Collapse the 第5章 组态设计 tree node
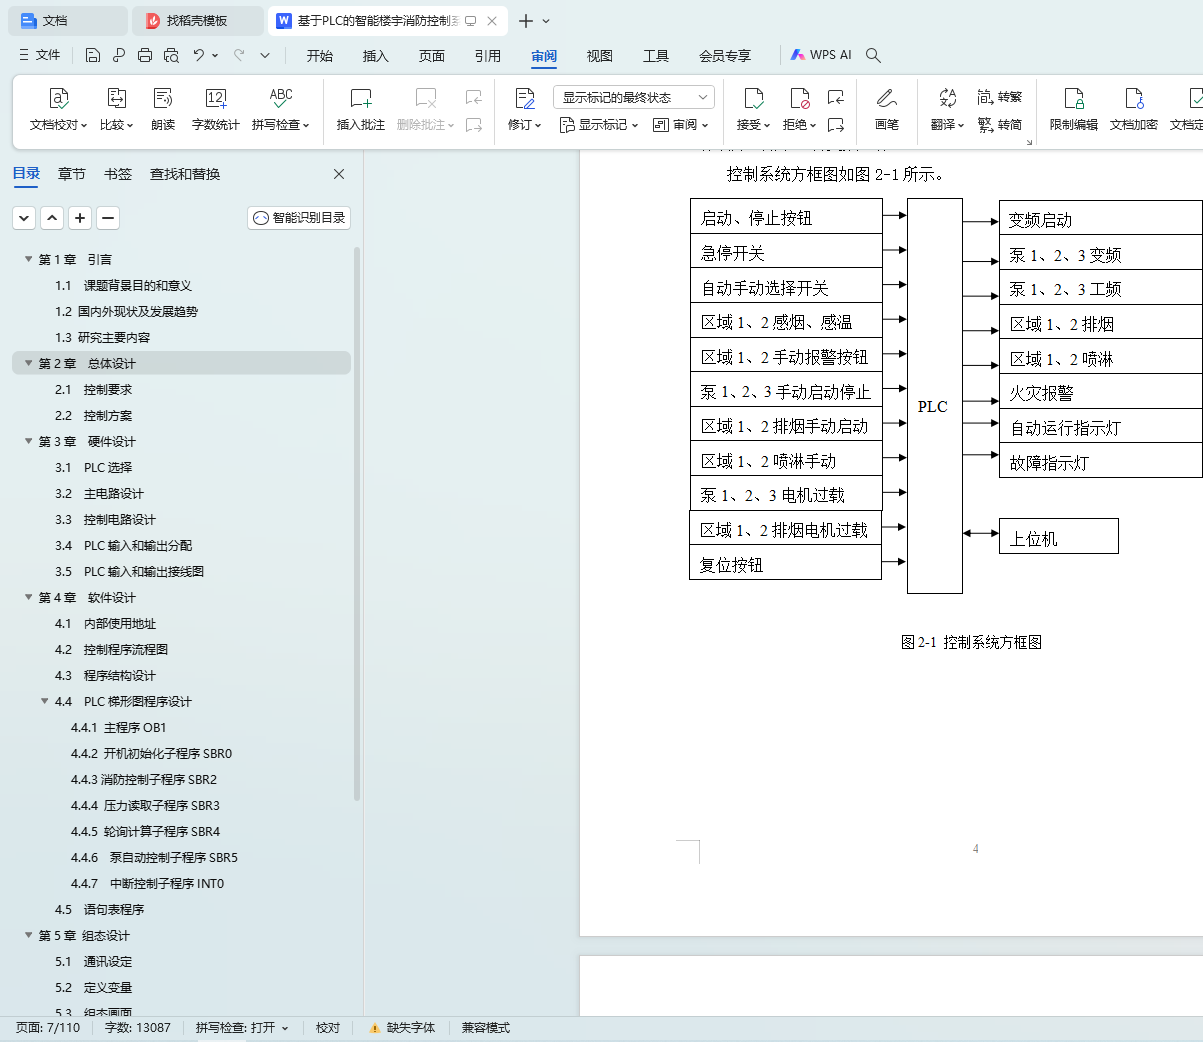 28,935
